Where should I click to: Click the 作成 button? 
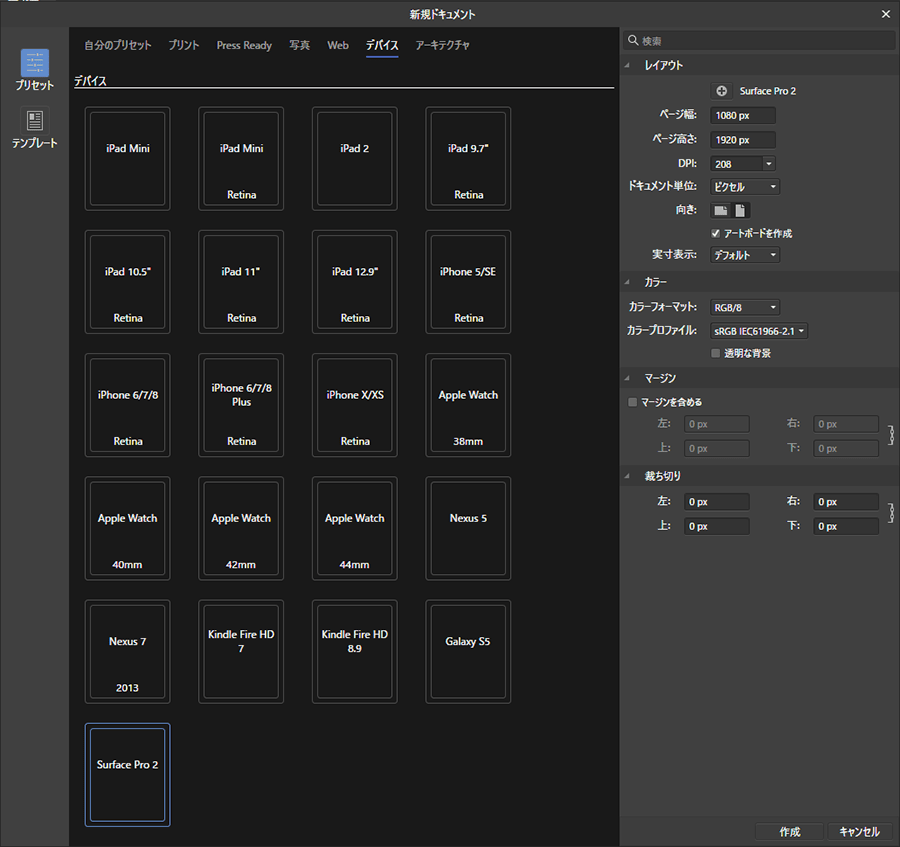pyautogui.click(x=789, y=832)
